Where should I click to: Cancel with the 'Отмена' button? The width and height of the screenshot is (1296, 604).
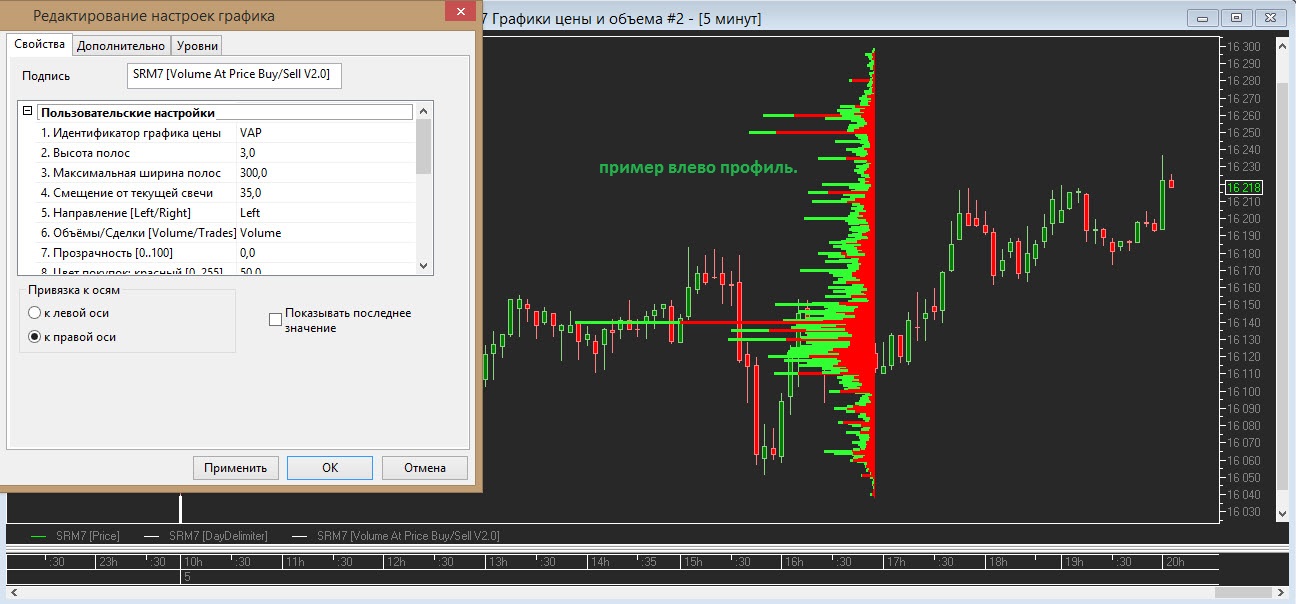424,467
